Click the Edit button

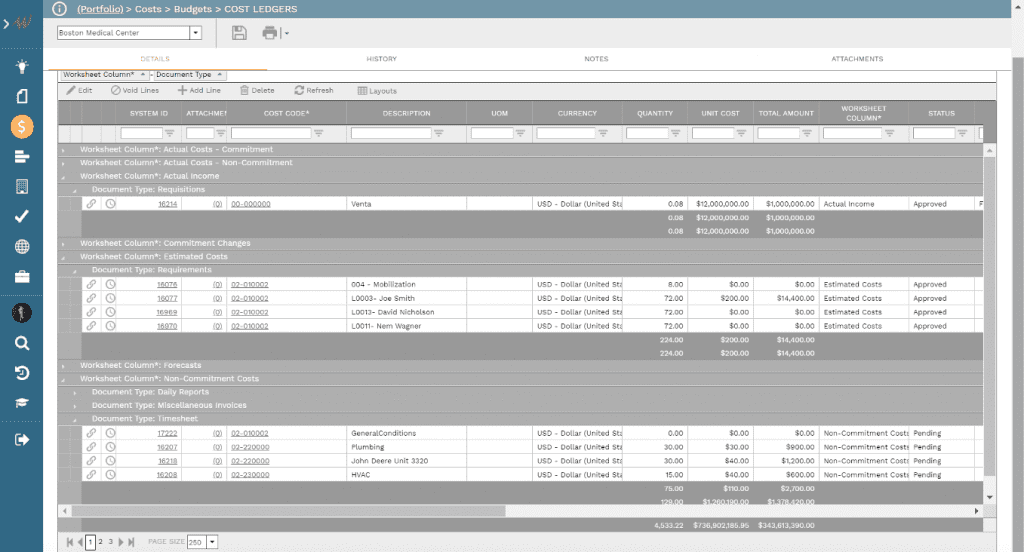[x=79, y=91]
